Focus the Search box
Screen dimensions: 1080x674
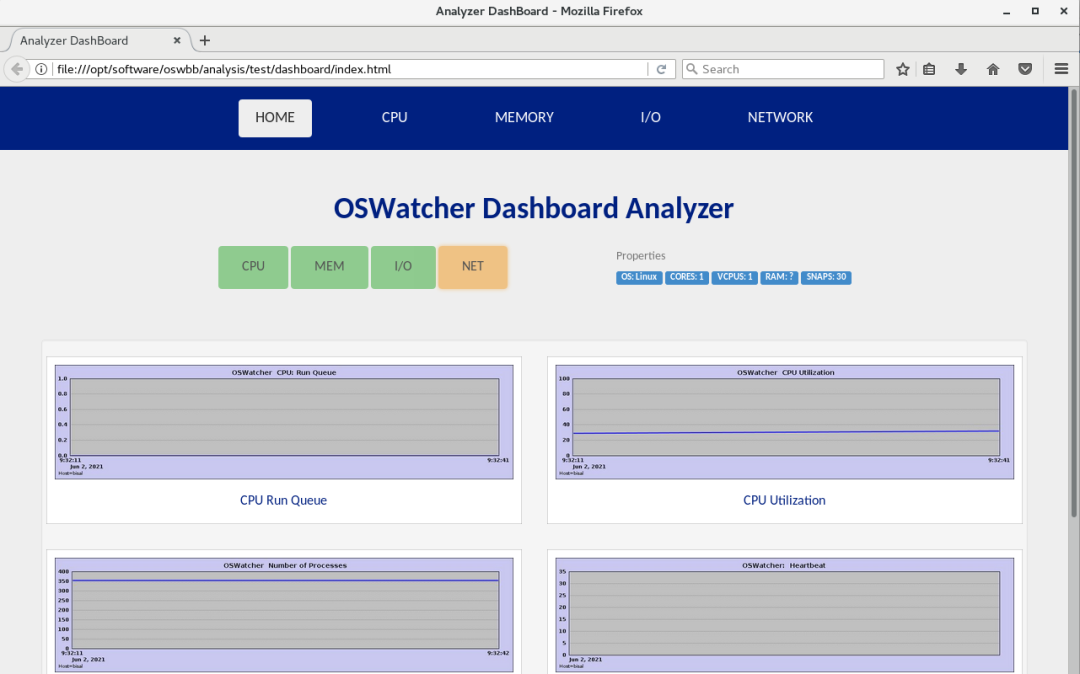click(x=783, y=69)
